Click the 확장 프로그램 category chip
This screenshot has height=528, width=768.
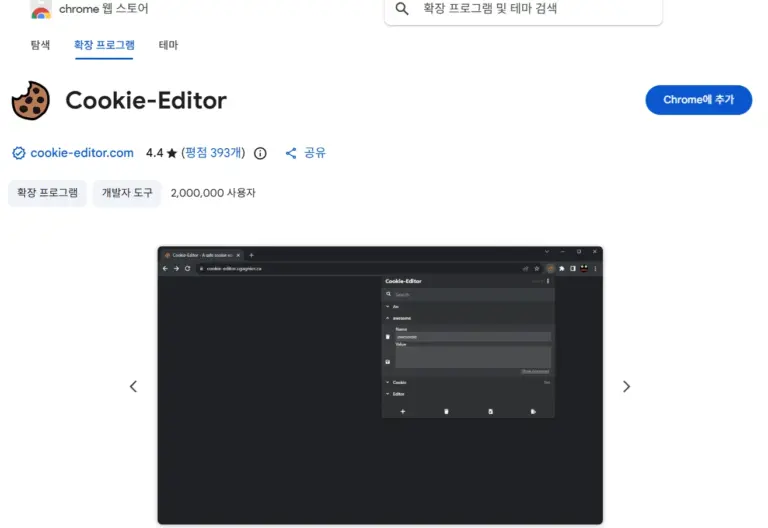coord(47,193)
